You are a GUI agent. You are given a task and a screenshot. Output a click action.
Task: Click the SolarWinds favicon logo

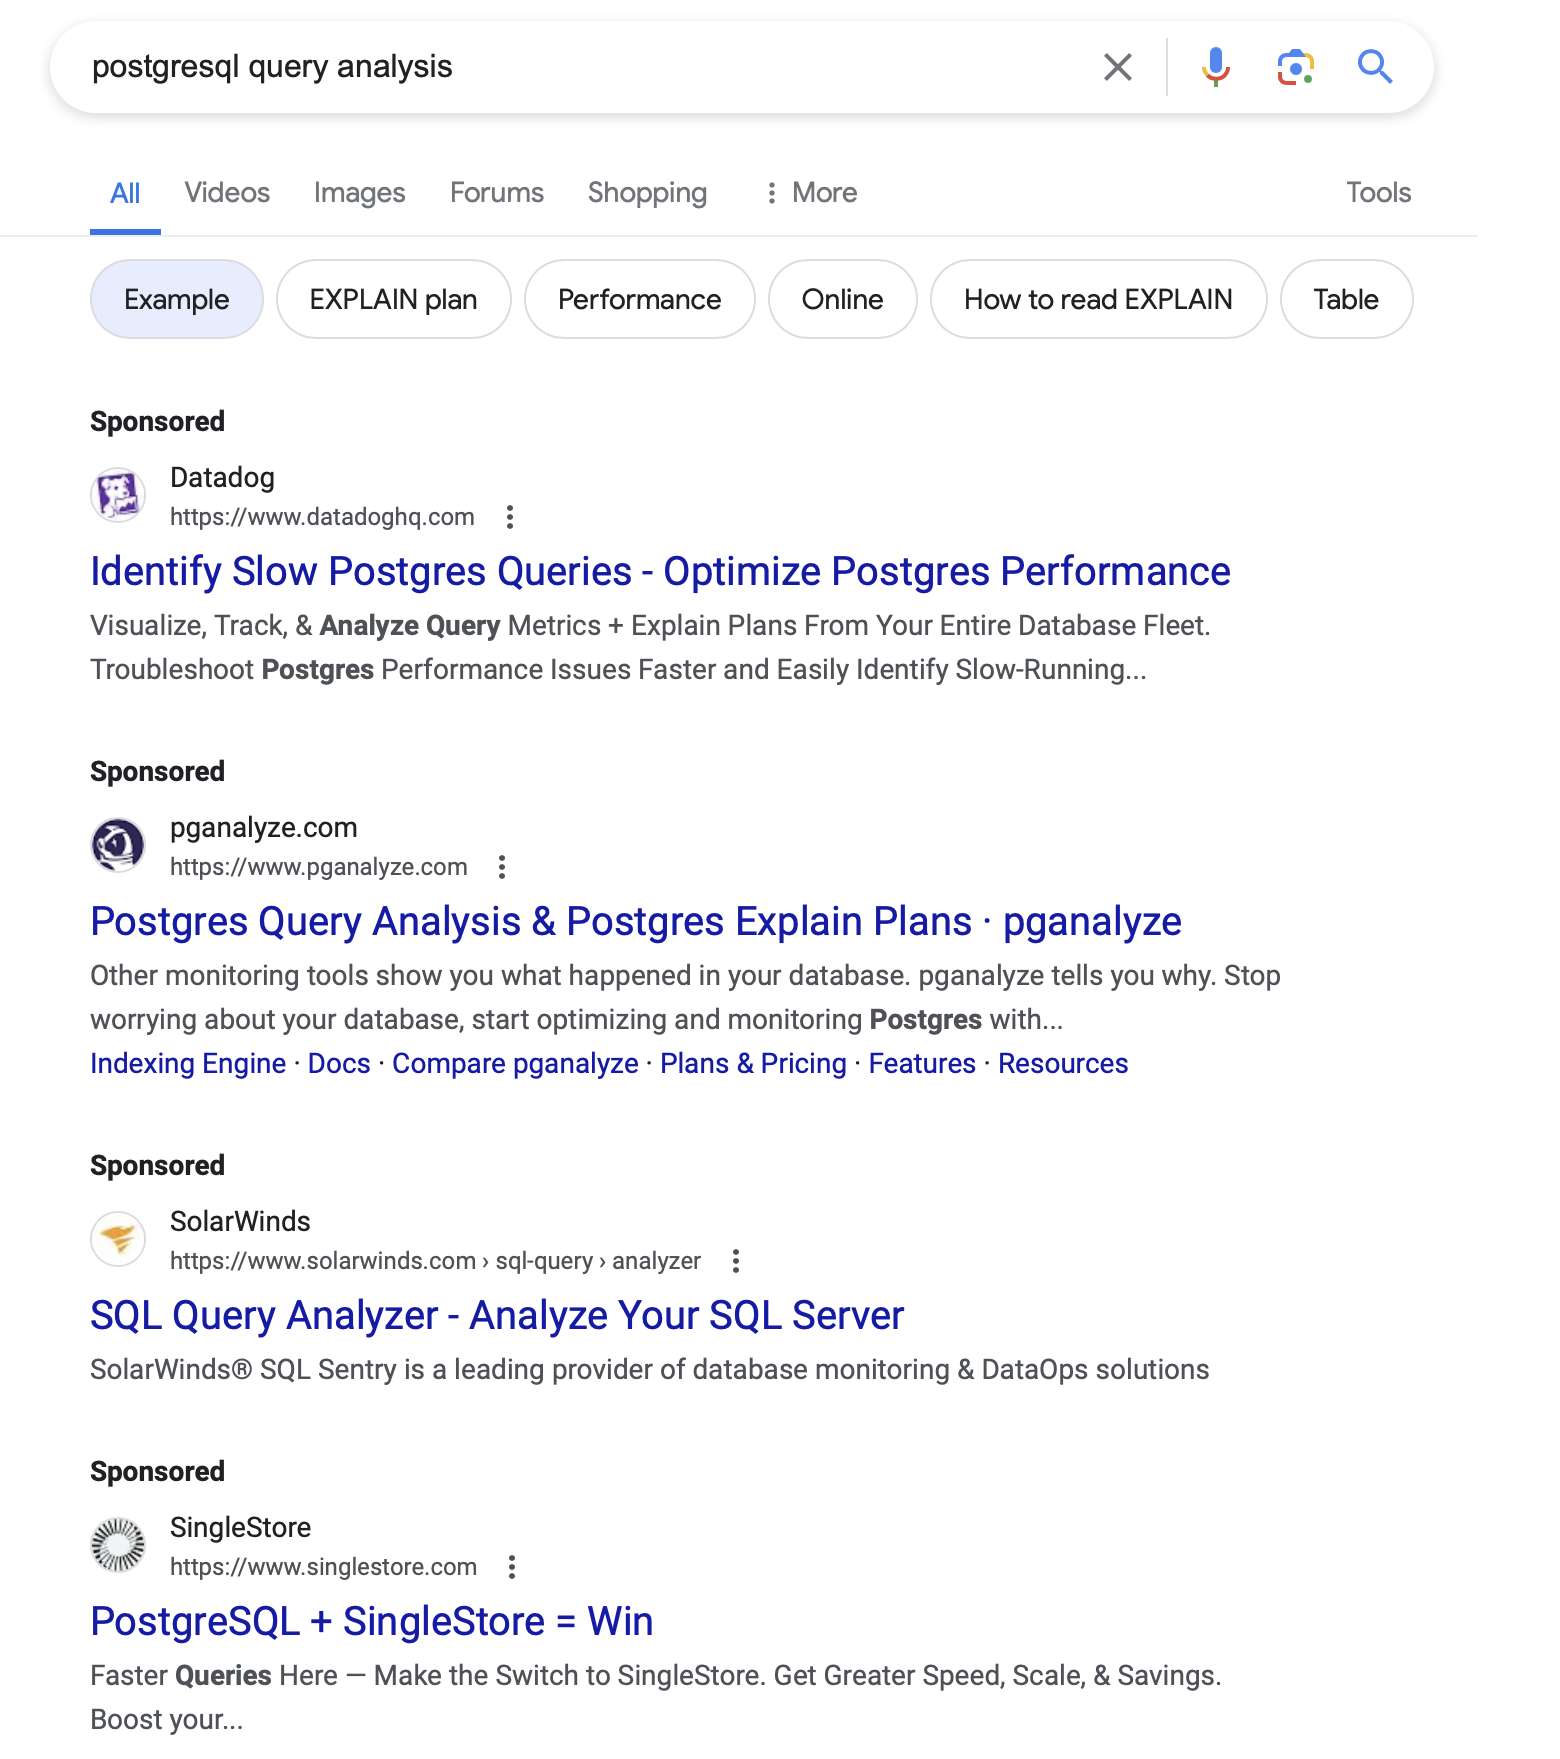[x=118, y=1239]
